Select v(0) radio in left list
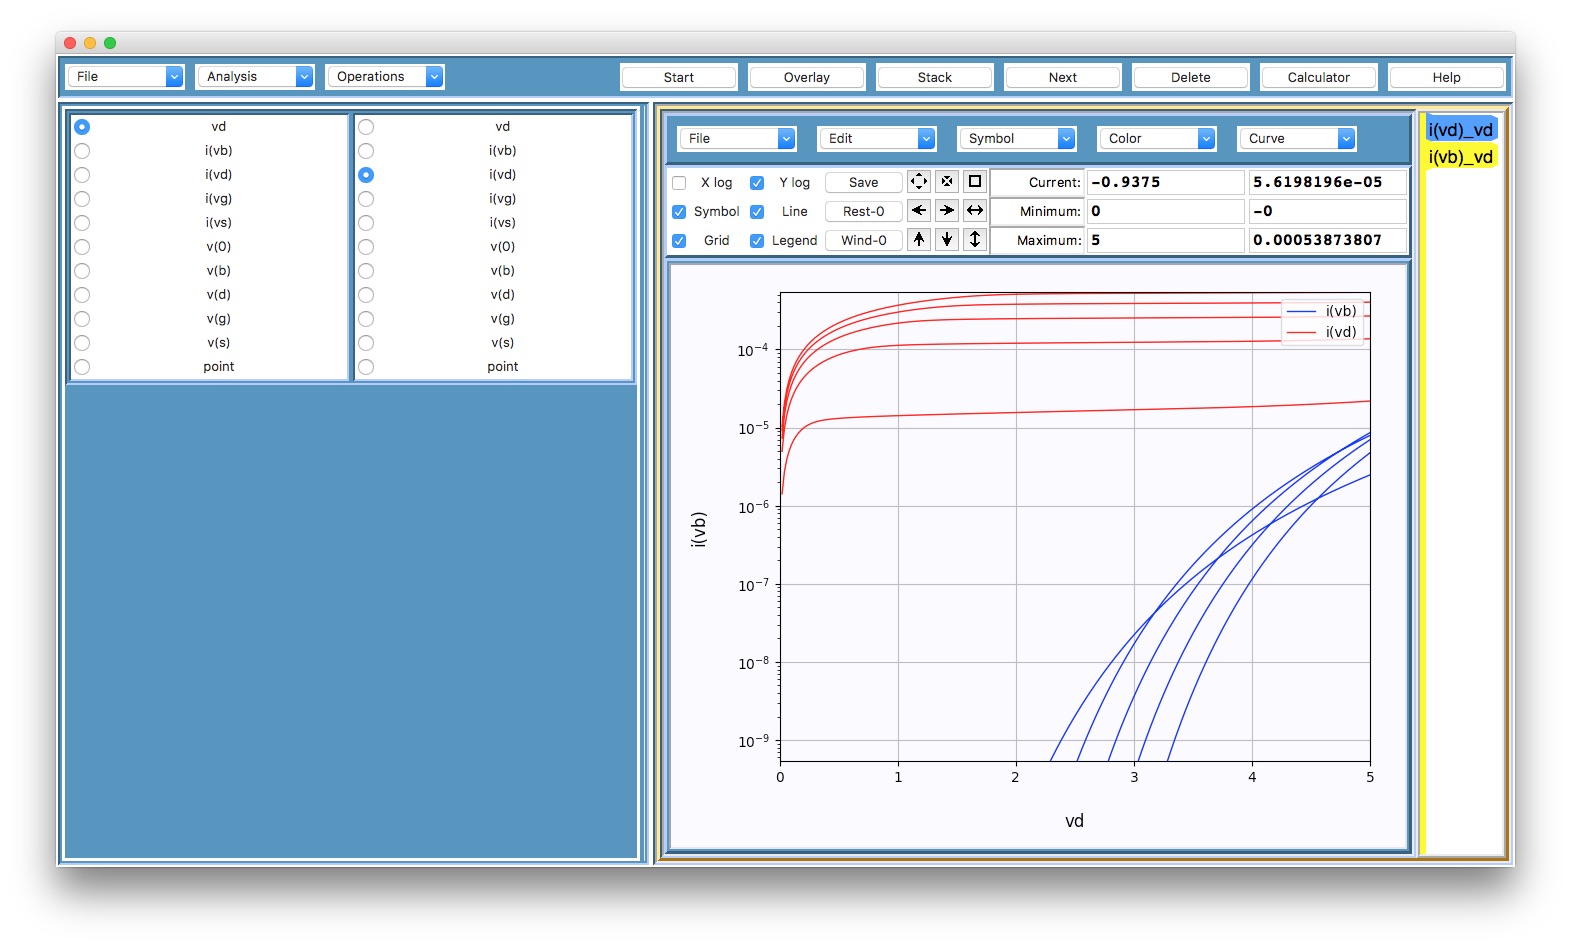 point(82,247)
